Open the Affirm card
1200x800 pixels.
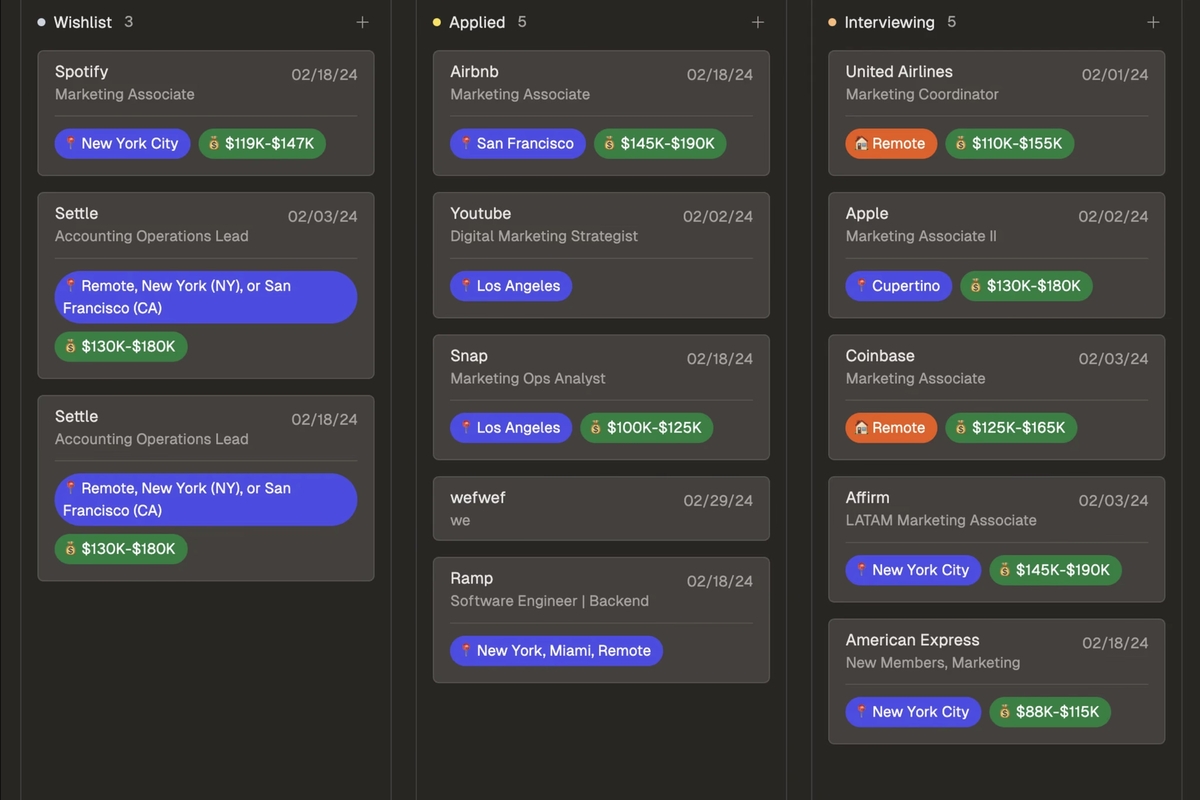997,539
